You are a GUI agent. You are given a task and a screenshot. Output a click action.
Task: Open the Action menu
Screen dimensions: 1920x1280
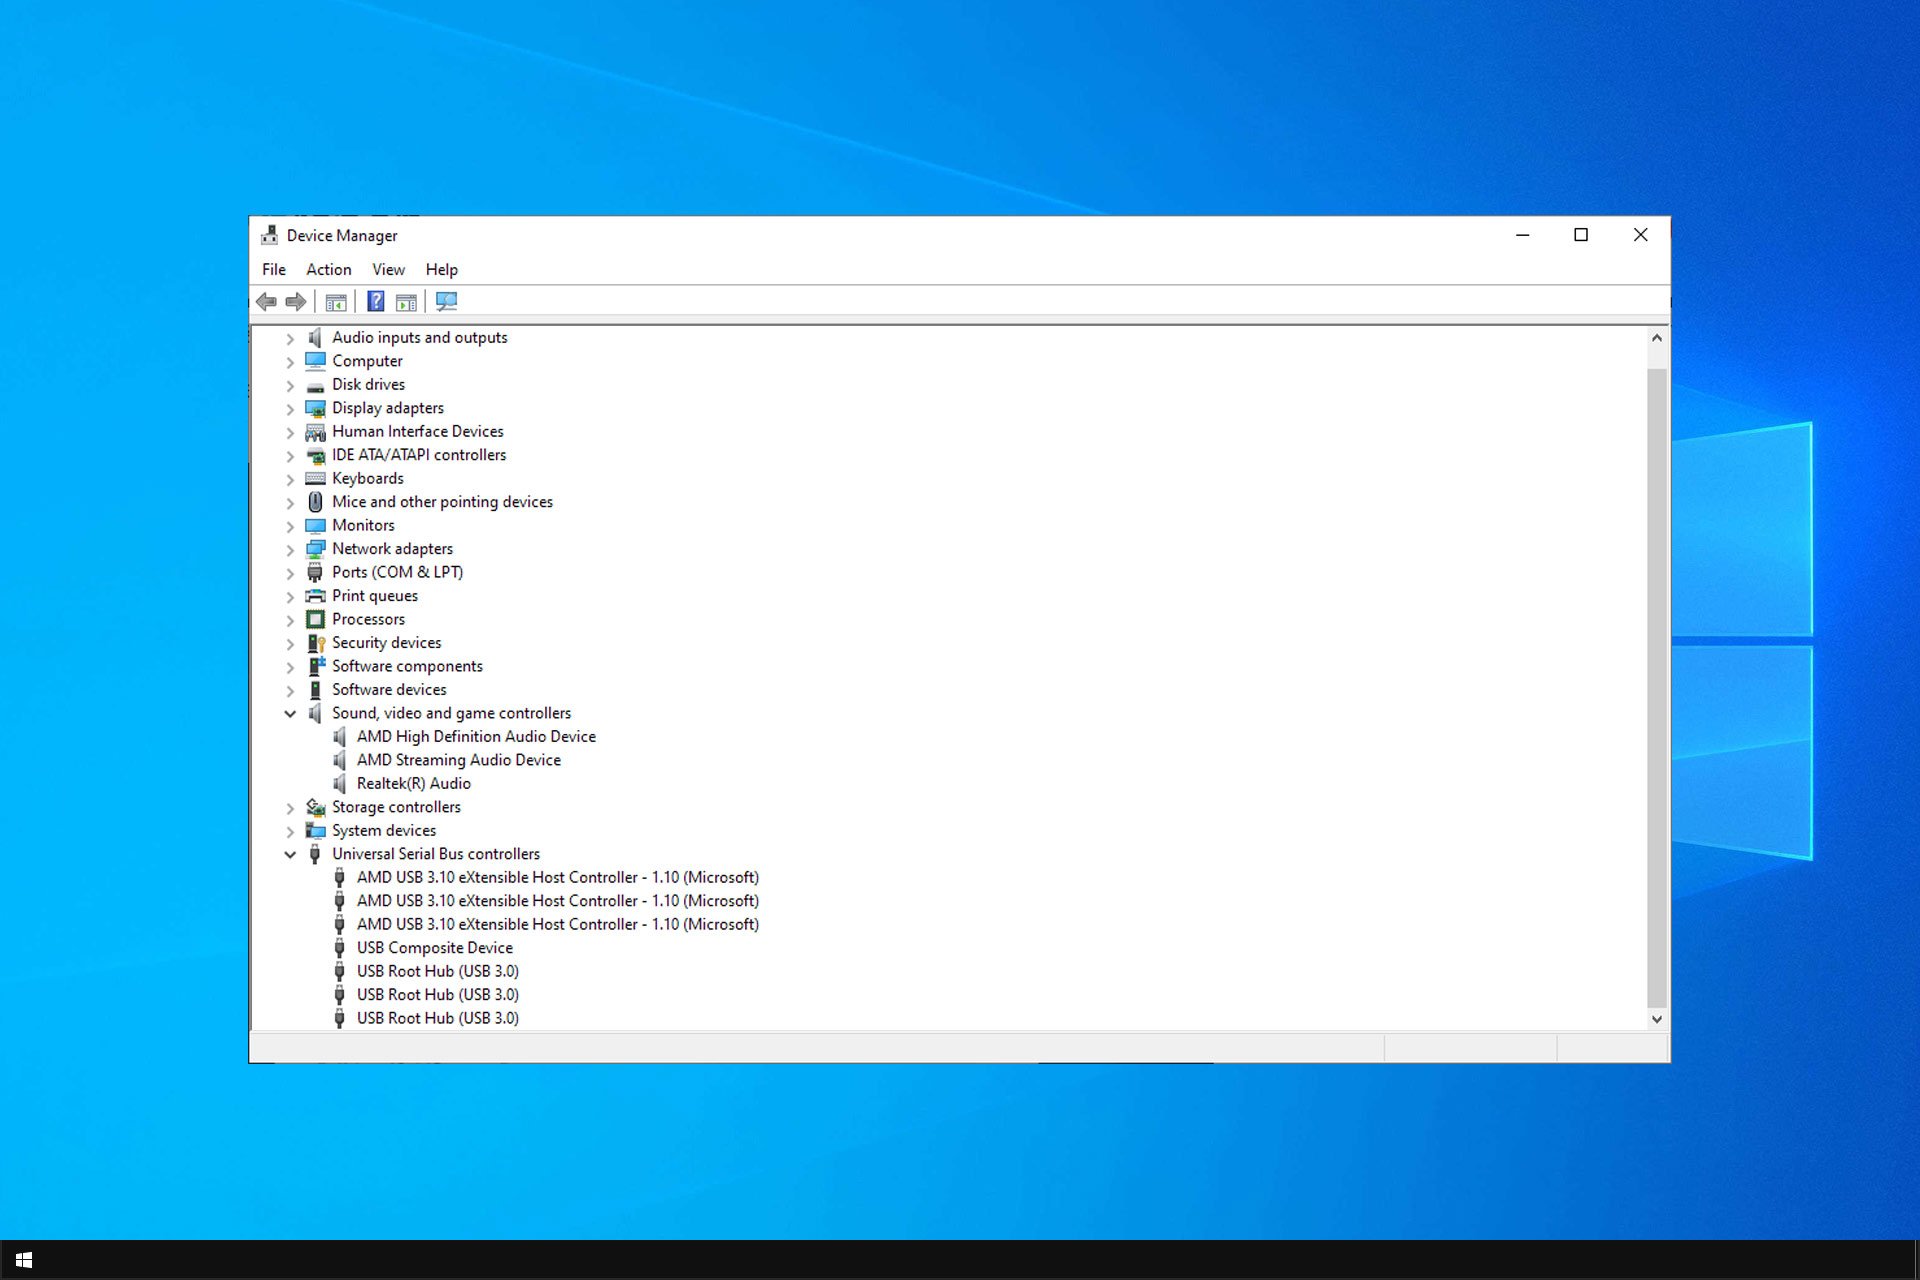(328, 269)
